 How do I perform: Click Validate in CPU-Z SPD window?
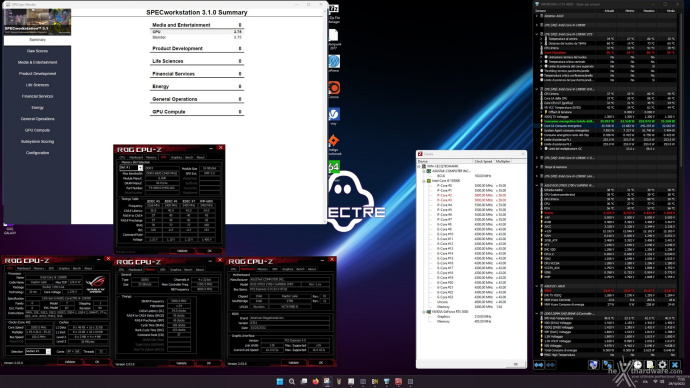182,251
